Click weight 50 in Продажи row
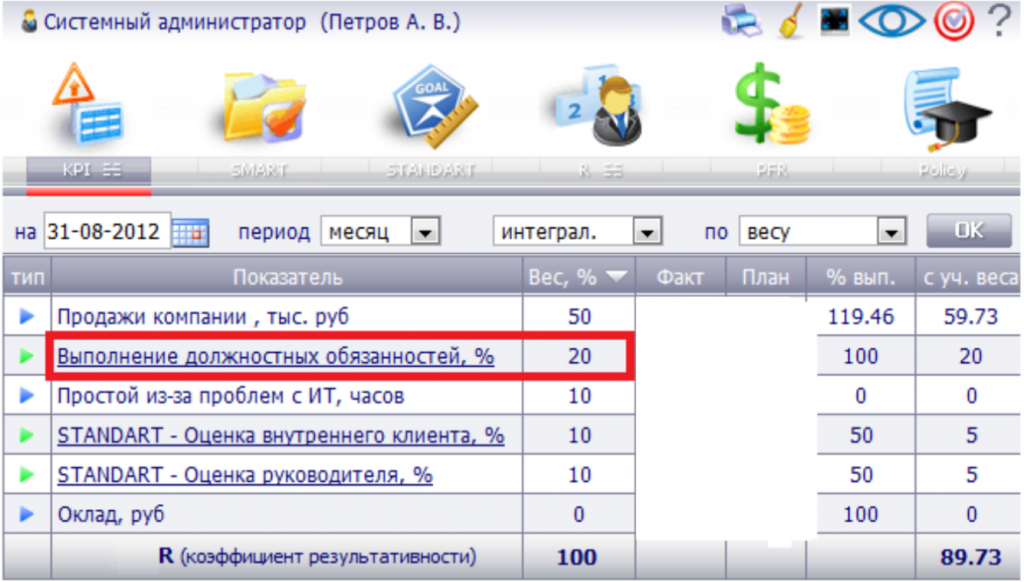Image resolution: width=1024 pixels, height=582 pixels. click(x=579, y=317)
